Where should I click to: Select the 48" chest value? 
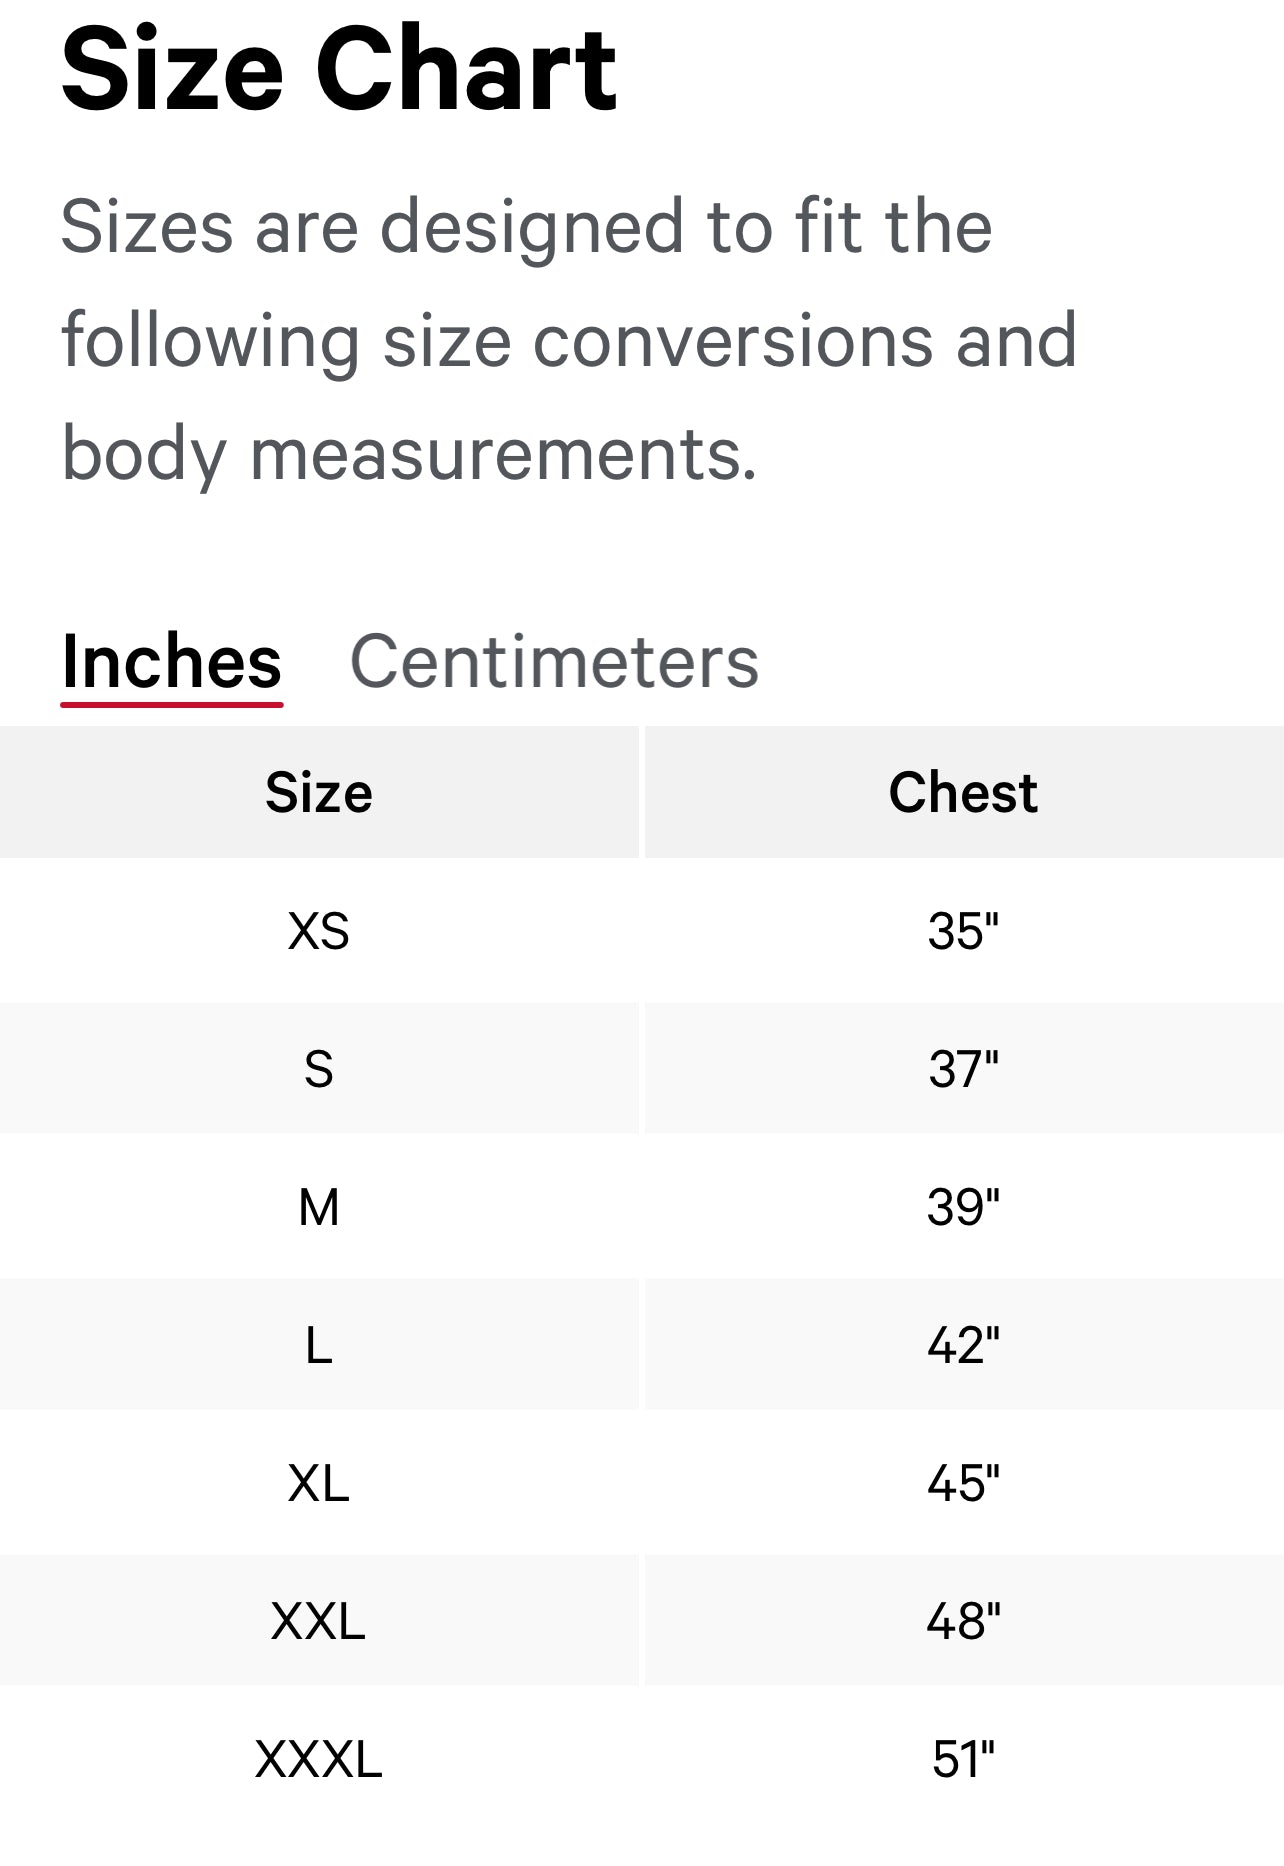click(x=963, y=1621)
